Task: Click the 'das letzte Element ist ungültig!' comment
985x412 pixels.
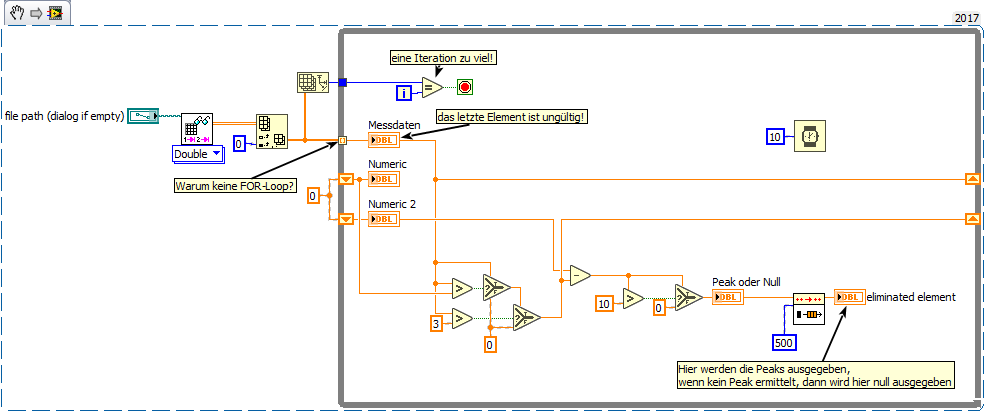Action: pos(512,117)
